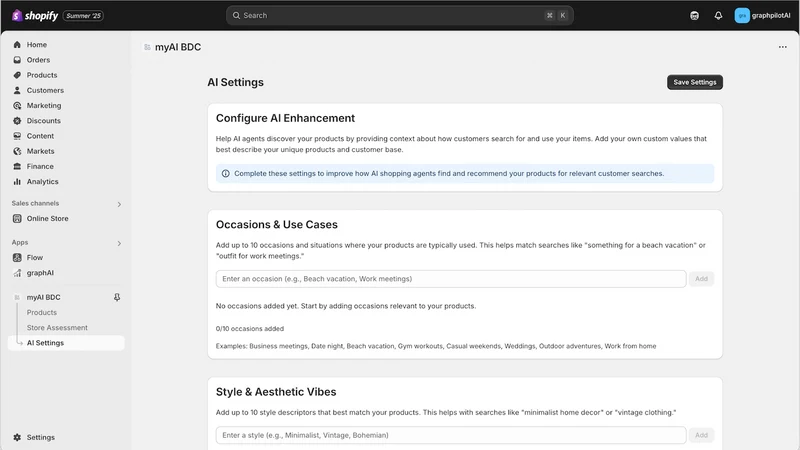The height and width of the screenshot is (450, 800).
Task: Click the Summer '25 badge
Action: tap(83, 16)
